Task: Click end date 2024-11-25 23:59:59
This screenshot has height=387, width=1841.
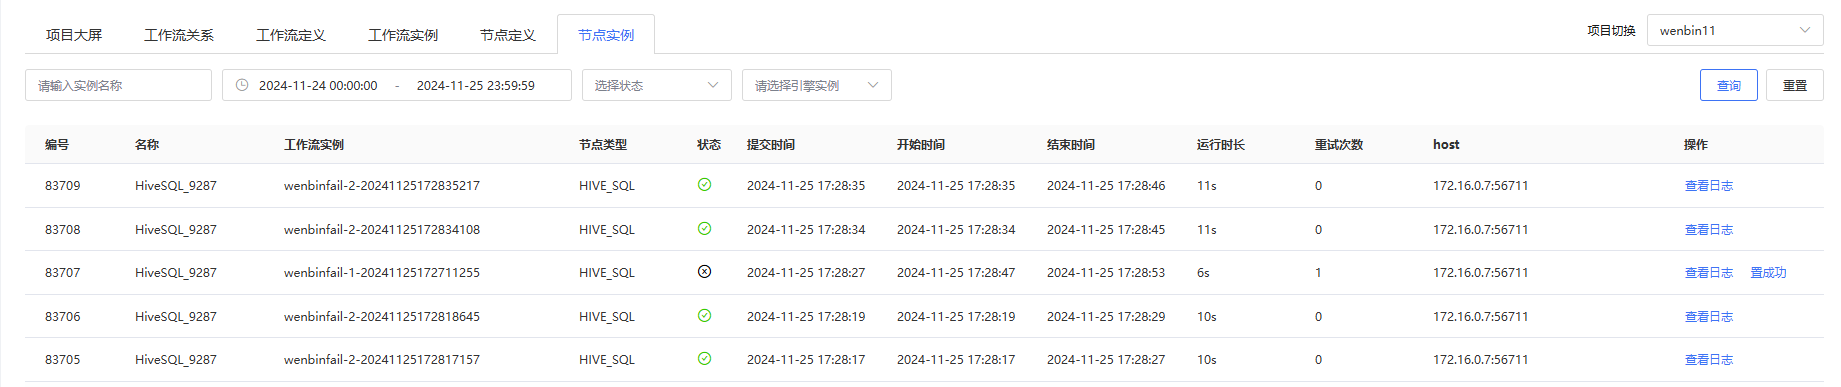Action: (x=476, y=86)
